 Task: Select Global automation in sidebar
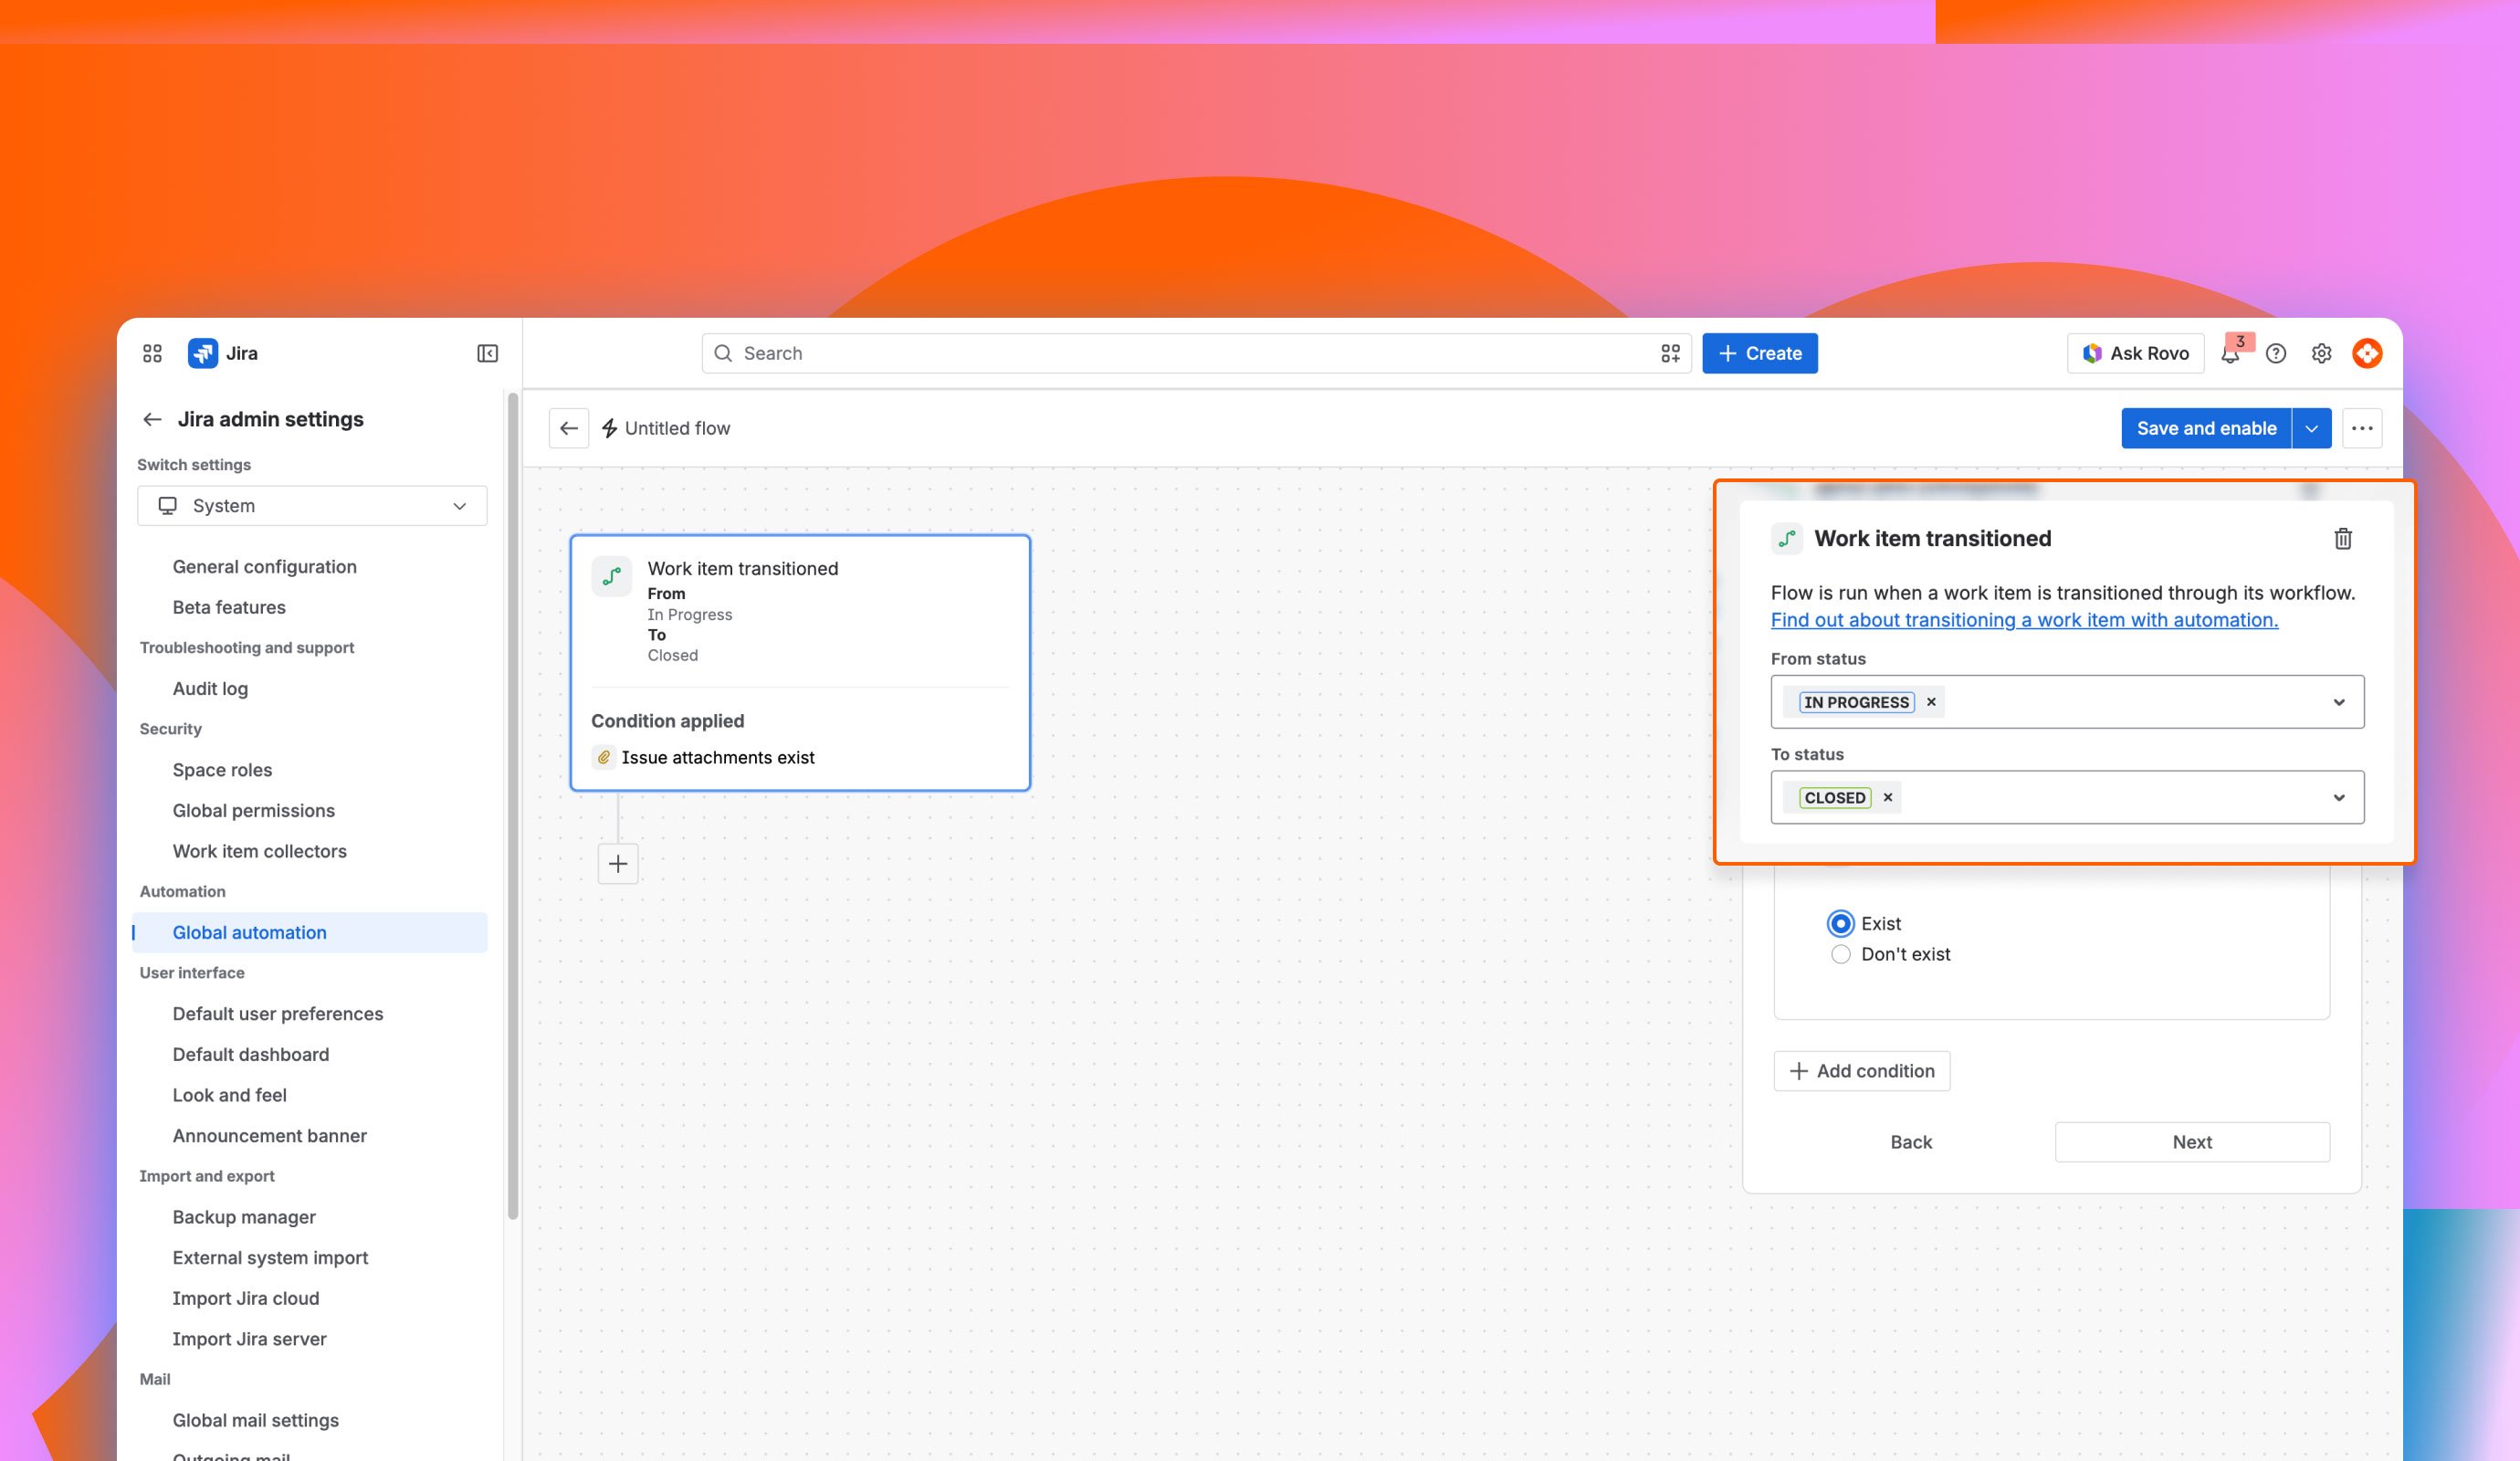(310, 932)
